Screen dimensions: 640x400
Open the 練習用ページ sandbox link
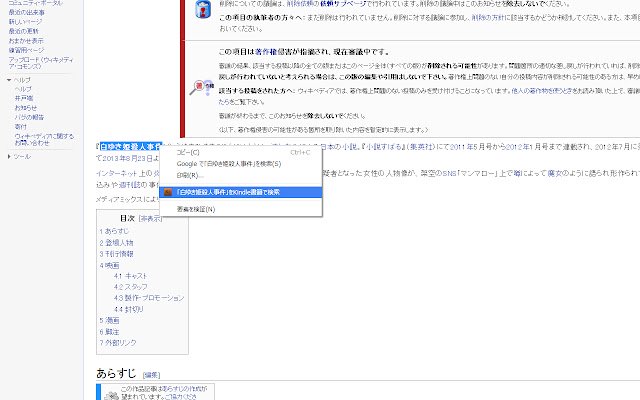tap(26, 50)
